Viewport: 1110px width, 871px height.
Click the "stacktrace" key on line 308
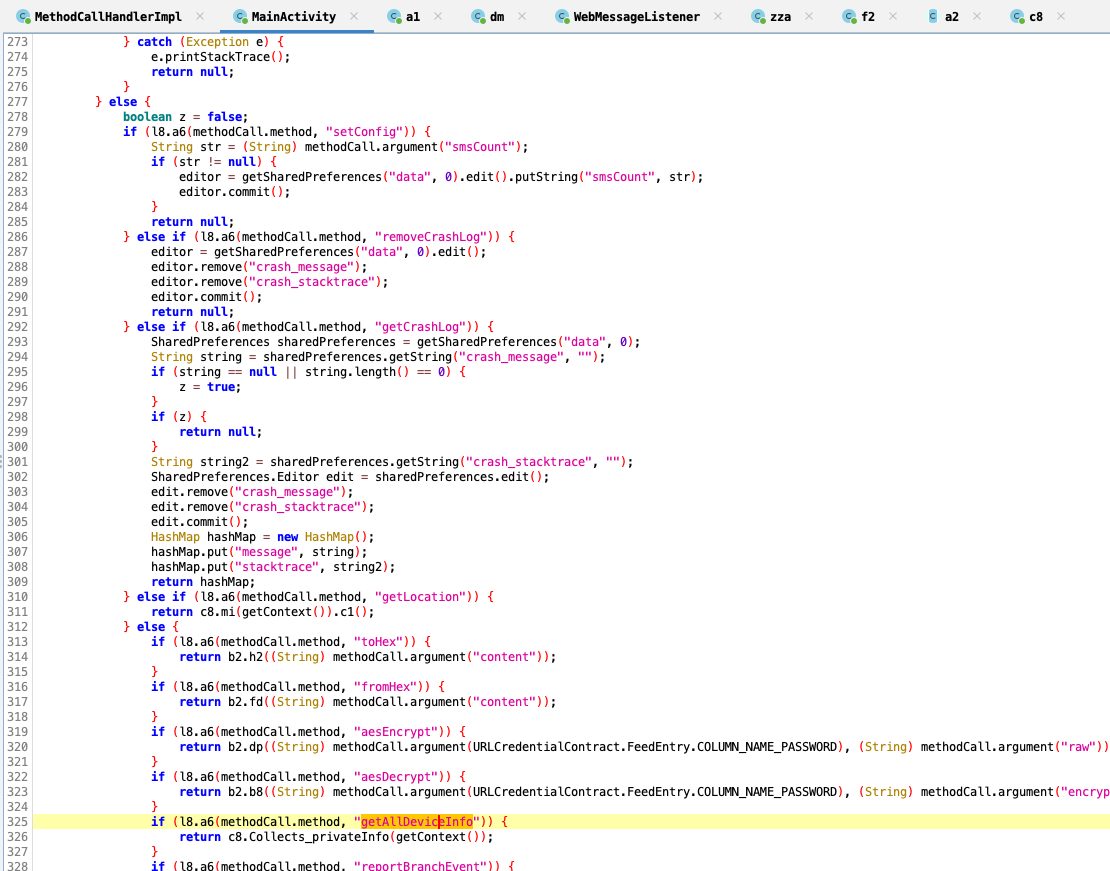point(277,567)
